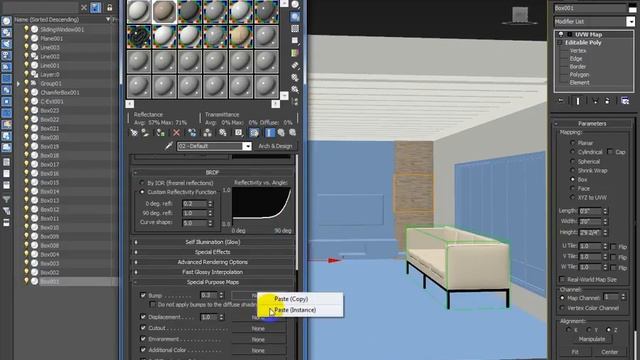Click Additional Color map None button

click(258, 350)
